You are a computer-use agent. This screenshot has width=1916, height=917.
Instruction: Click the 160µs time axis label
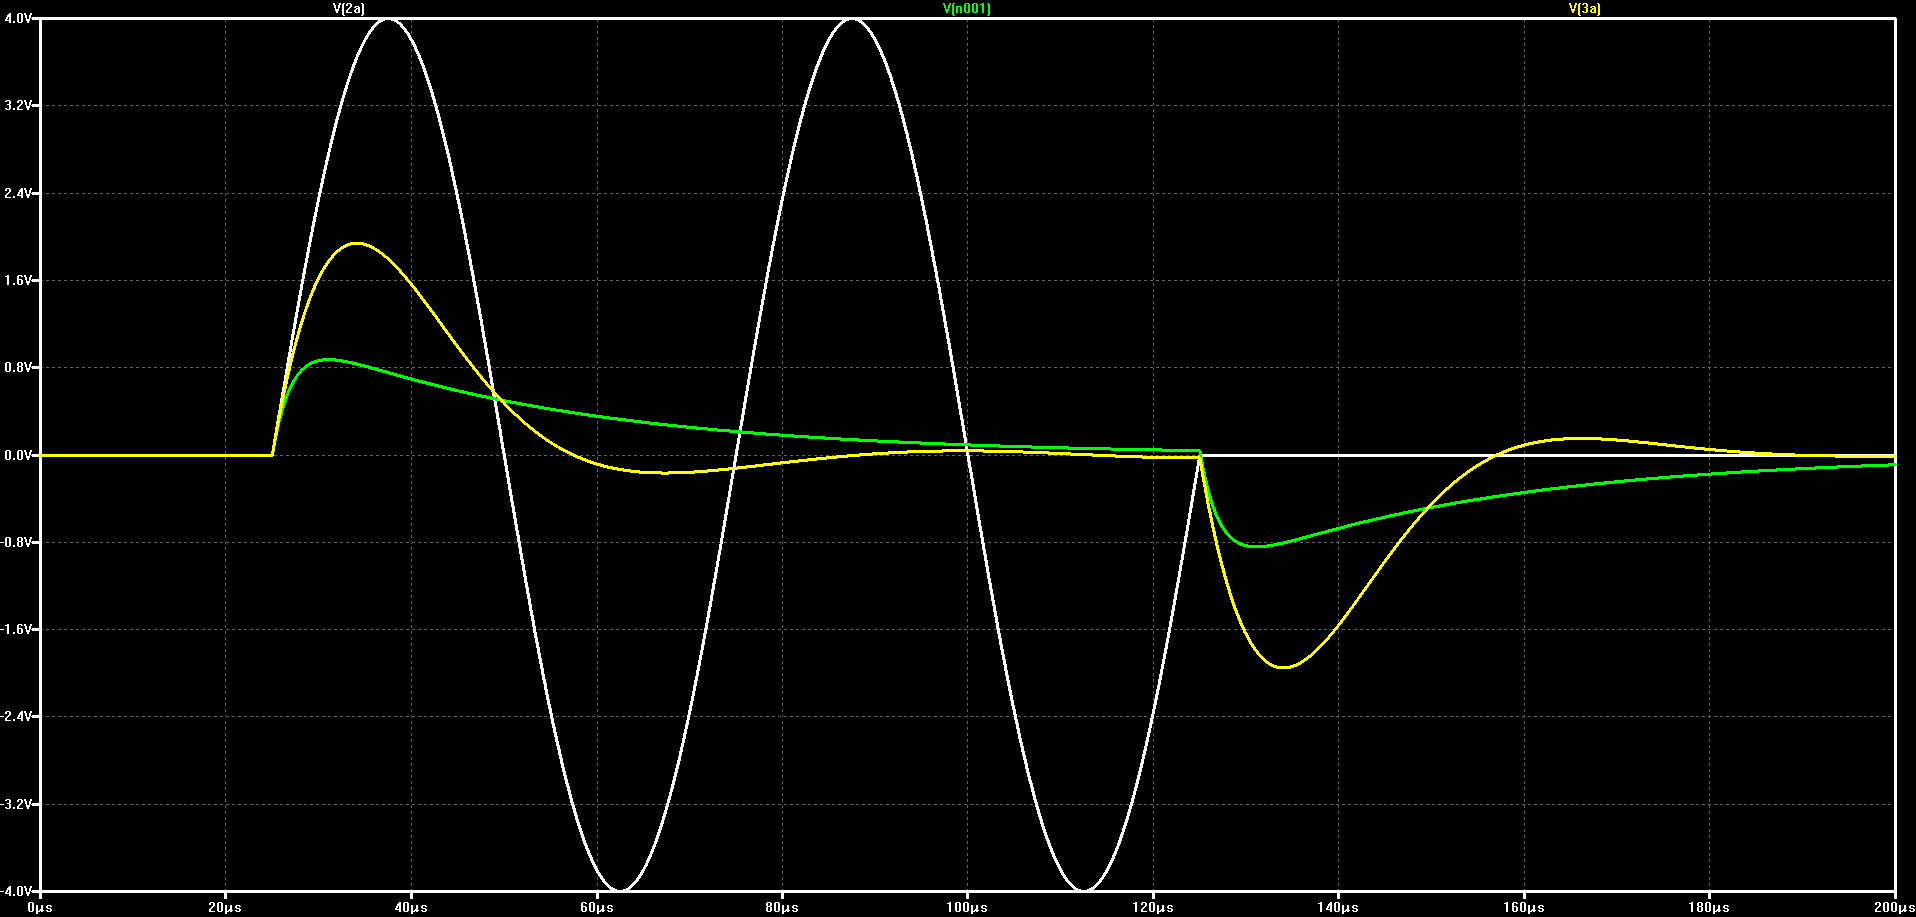pos(1524,907)
